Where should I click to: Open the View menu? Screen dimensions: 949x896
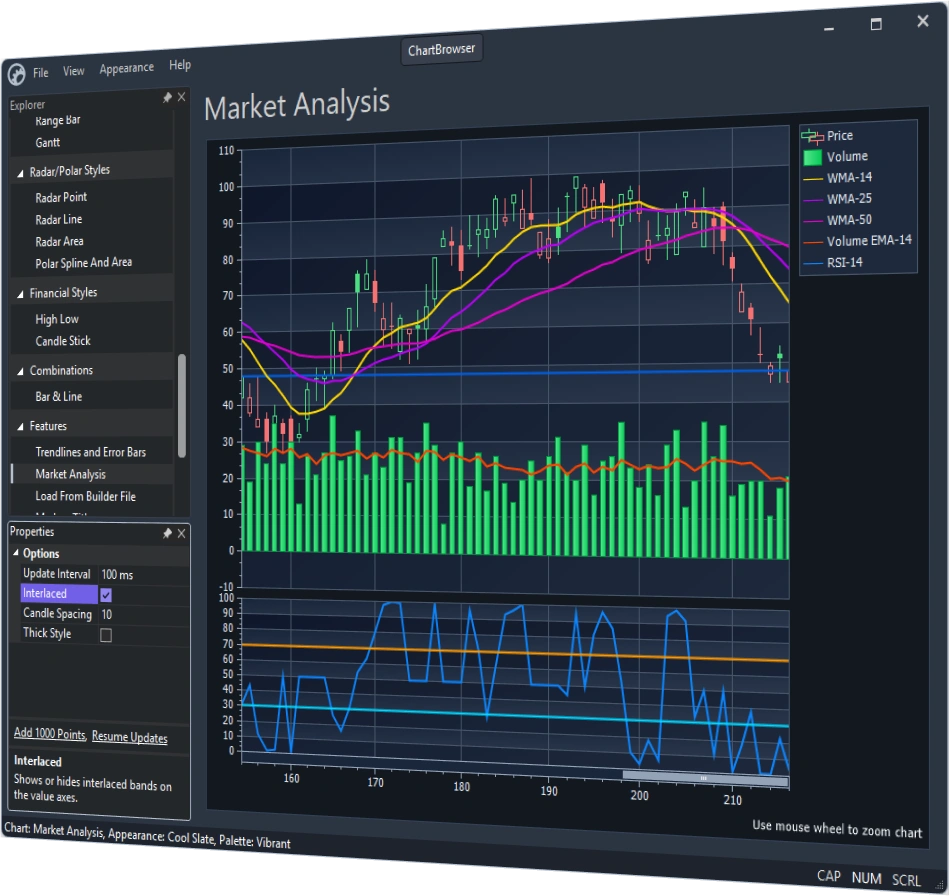click(x=74, y=71)
